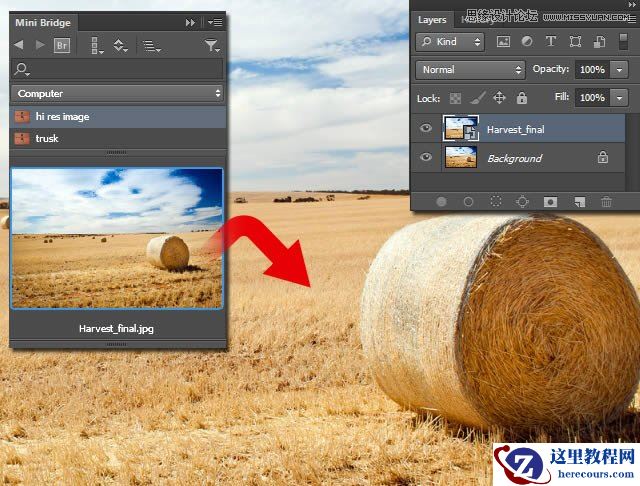Viewport: 640px width, 486px height.
Task: Open search magnifier options in Mini Bridge
Action: tap(22, 69)
